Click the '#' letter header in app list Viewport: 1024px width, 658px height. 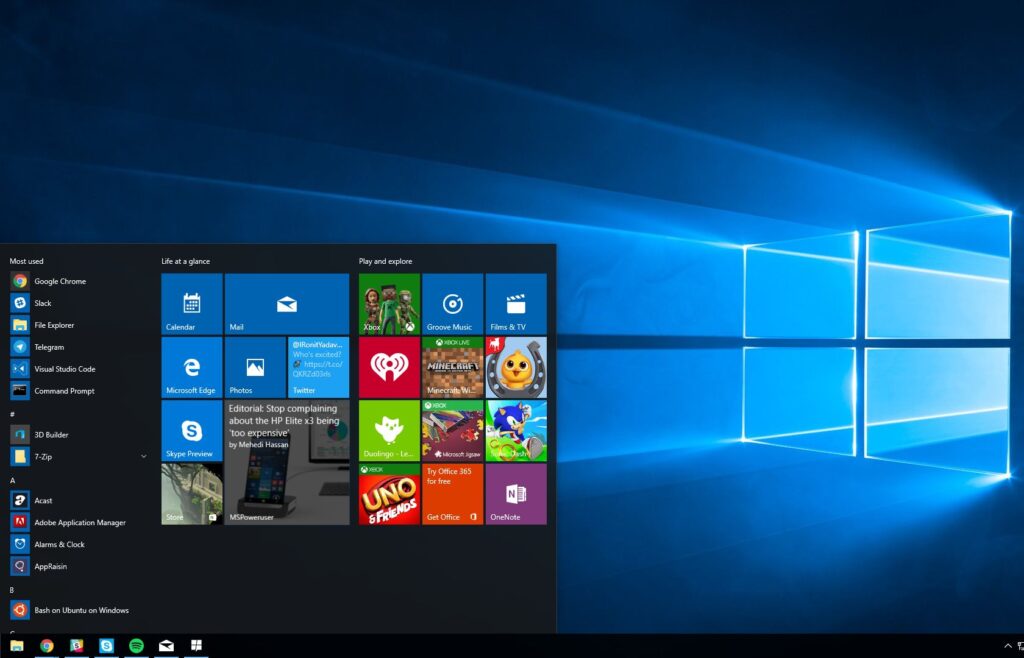(12, 414)
